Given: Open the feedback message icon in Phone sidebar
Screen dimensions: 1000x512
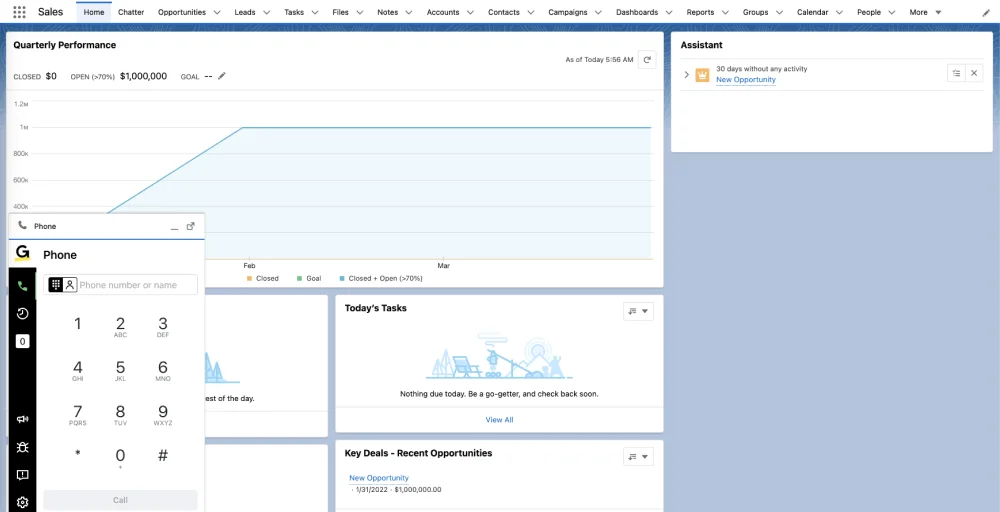Looking at the screenshot, I should (x=22, y=475).
